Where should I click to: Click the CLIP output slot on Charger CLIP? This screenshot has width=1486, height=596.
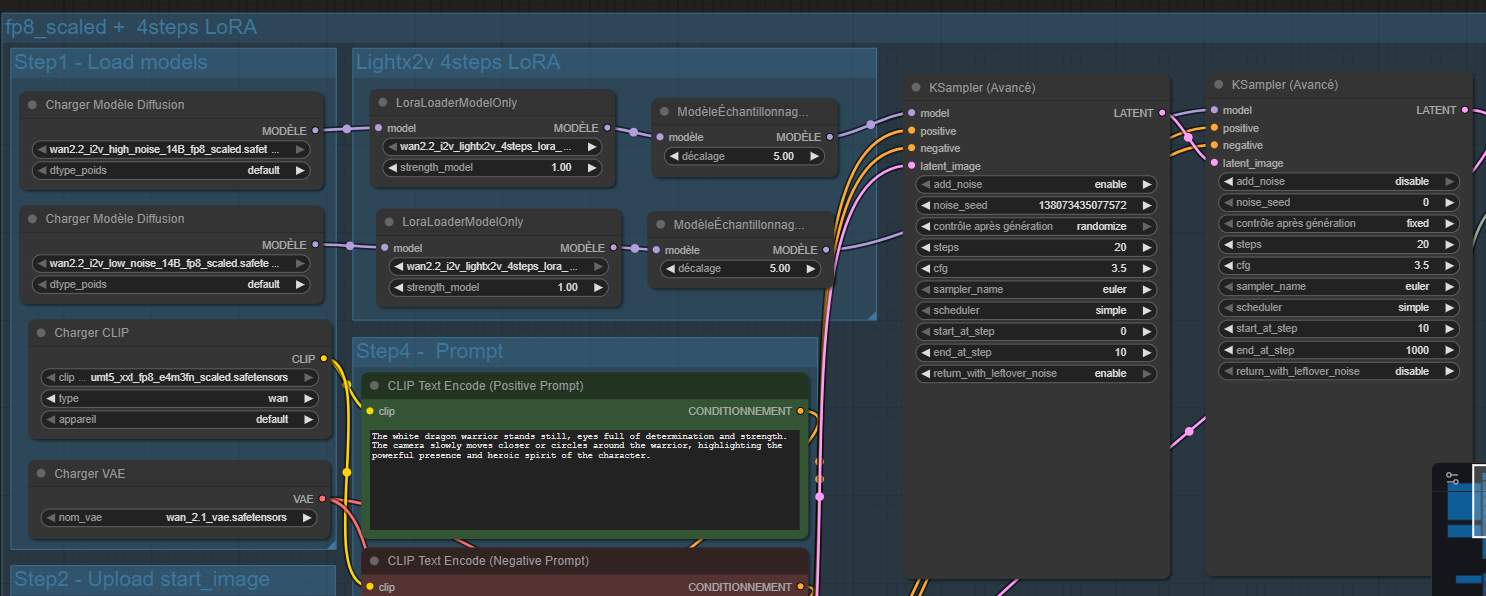click(x=324, y=358)
